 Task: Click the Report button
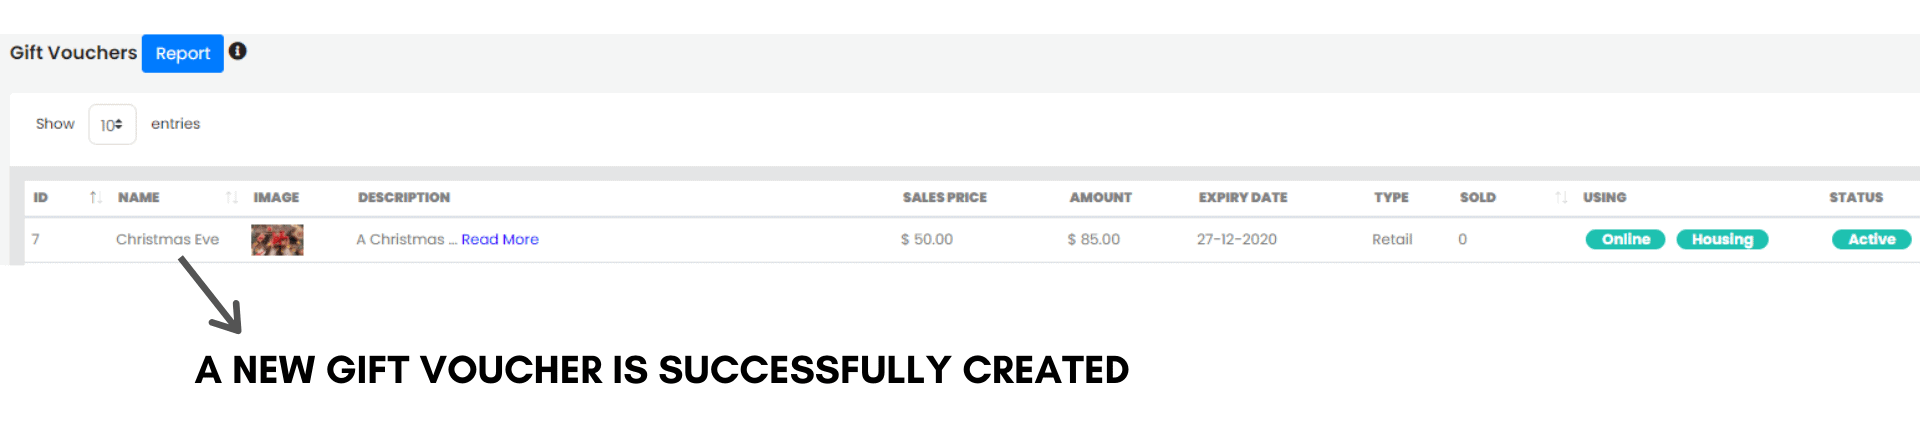click(182, 53)
